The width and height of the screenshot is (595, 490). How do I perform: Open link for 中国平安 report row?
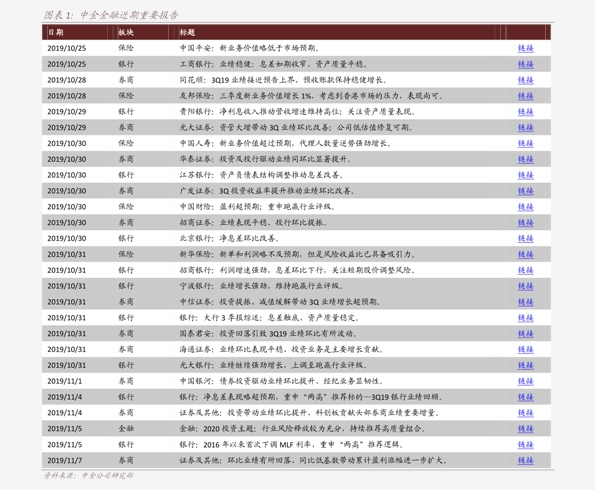coord(526,48)
